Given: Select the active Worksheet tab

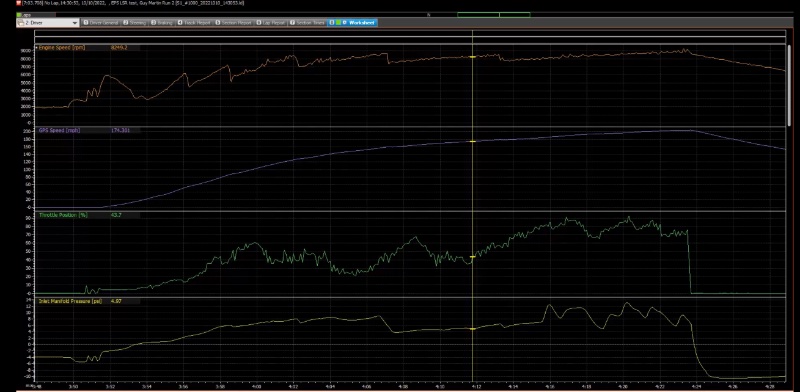Looking at the screenshot, I should (x=353, y=23).
